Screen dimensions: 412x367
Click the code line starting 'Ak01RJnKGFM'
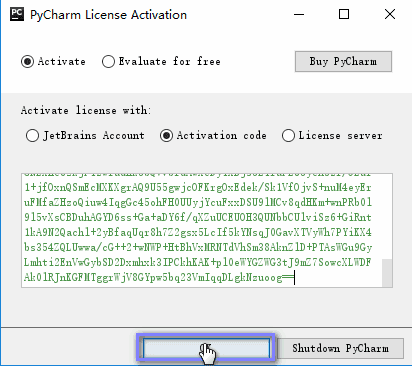(159, 277)
